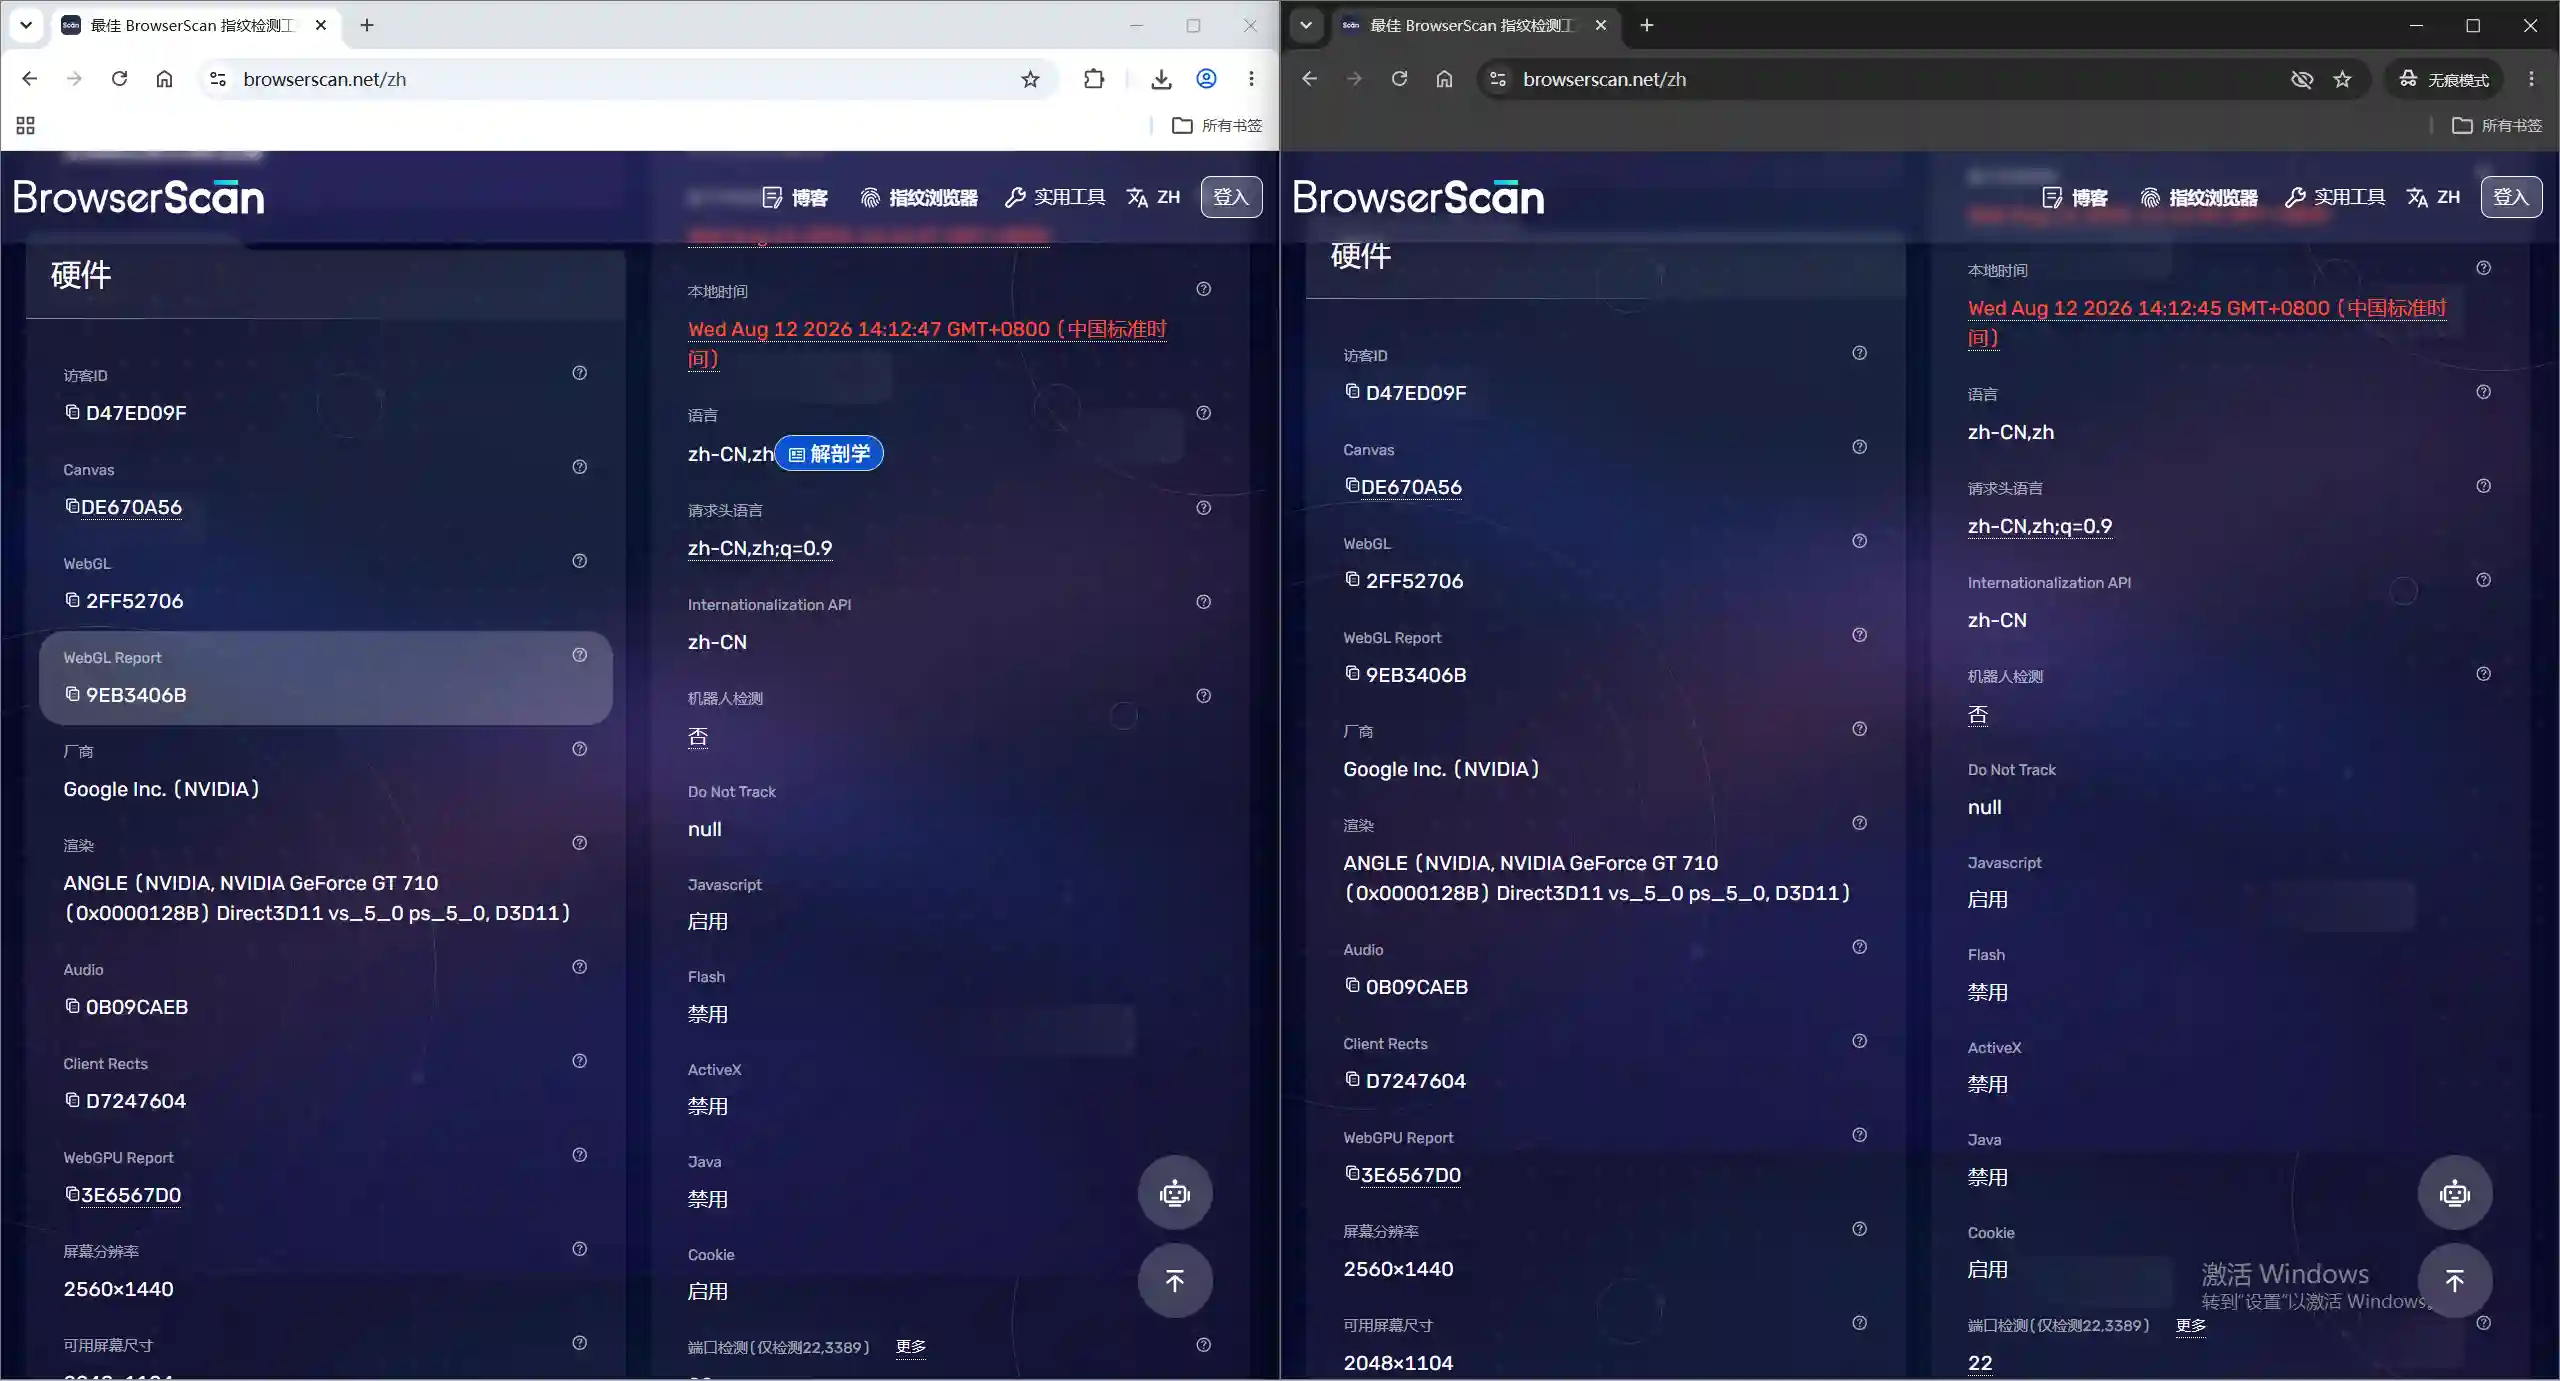Image resolution: width=2560 pixels, height=1381 pixels.
Task: Reload the page in left window
Action: [x=119, y=79]
